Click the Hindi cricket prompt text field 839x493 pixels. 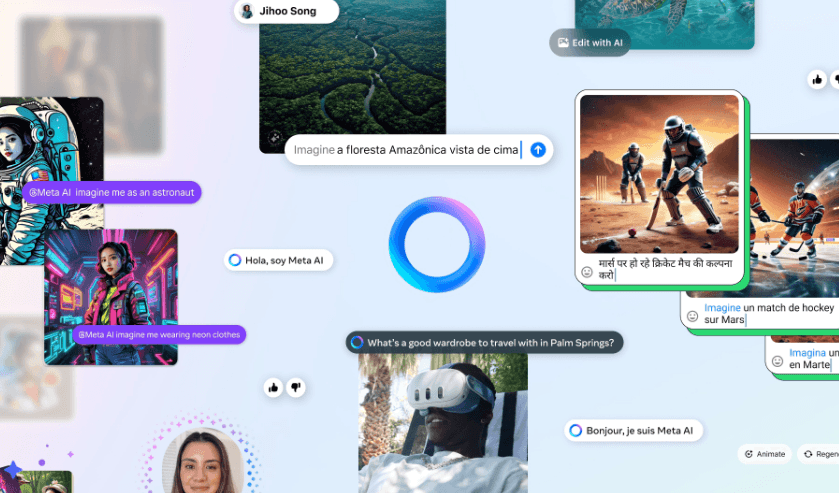coord(665,269)
